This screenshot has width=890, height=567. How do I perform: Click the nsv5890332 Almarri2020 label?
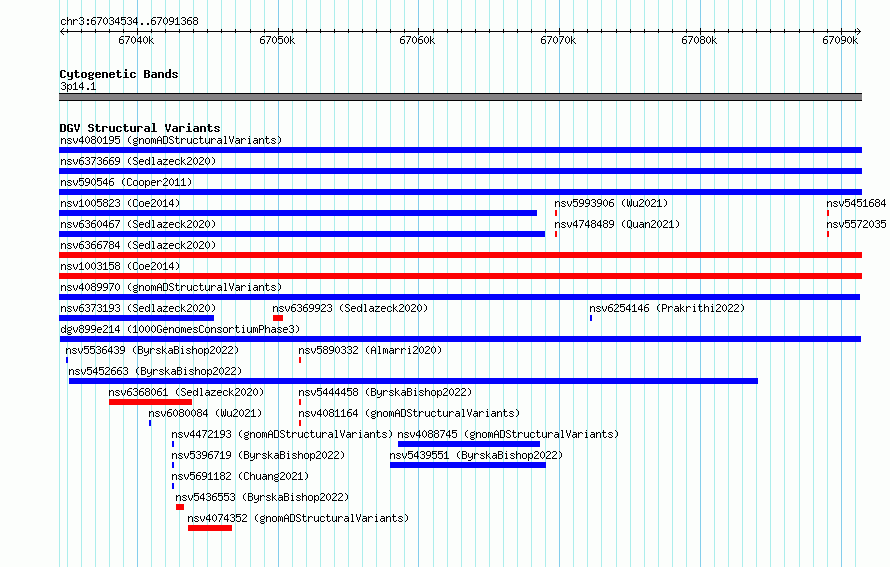point(370,350)
